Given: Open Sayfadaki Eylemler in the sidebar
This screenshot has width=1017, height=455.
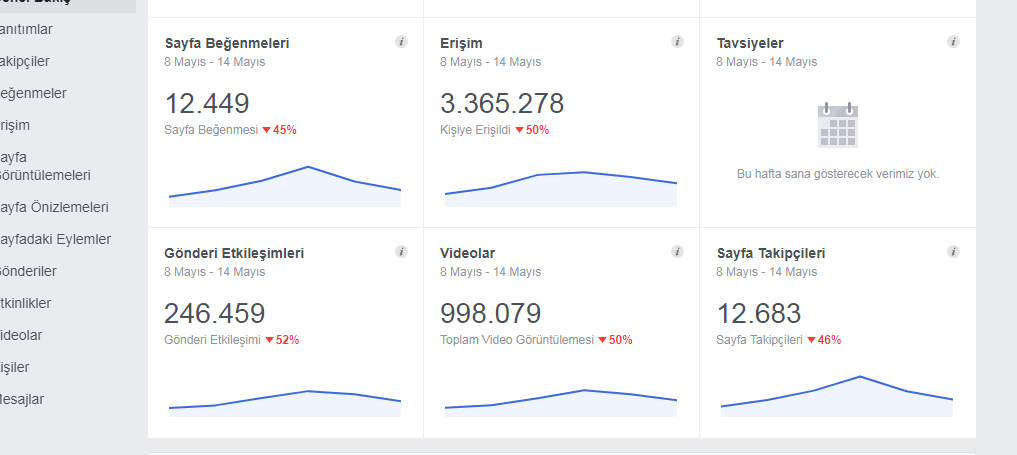Looking at the screenshot, I should pyautogui.click(x=55, y=239).
